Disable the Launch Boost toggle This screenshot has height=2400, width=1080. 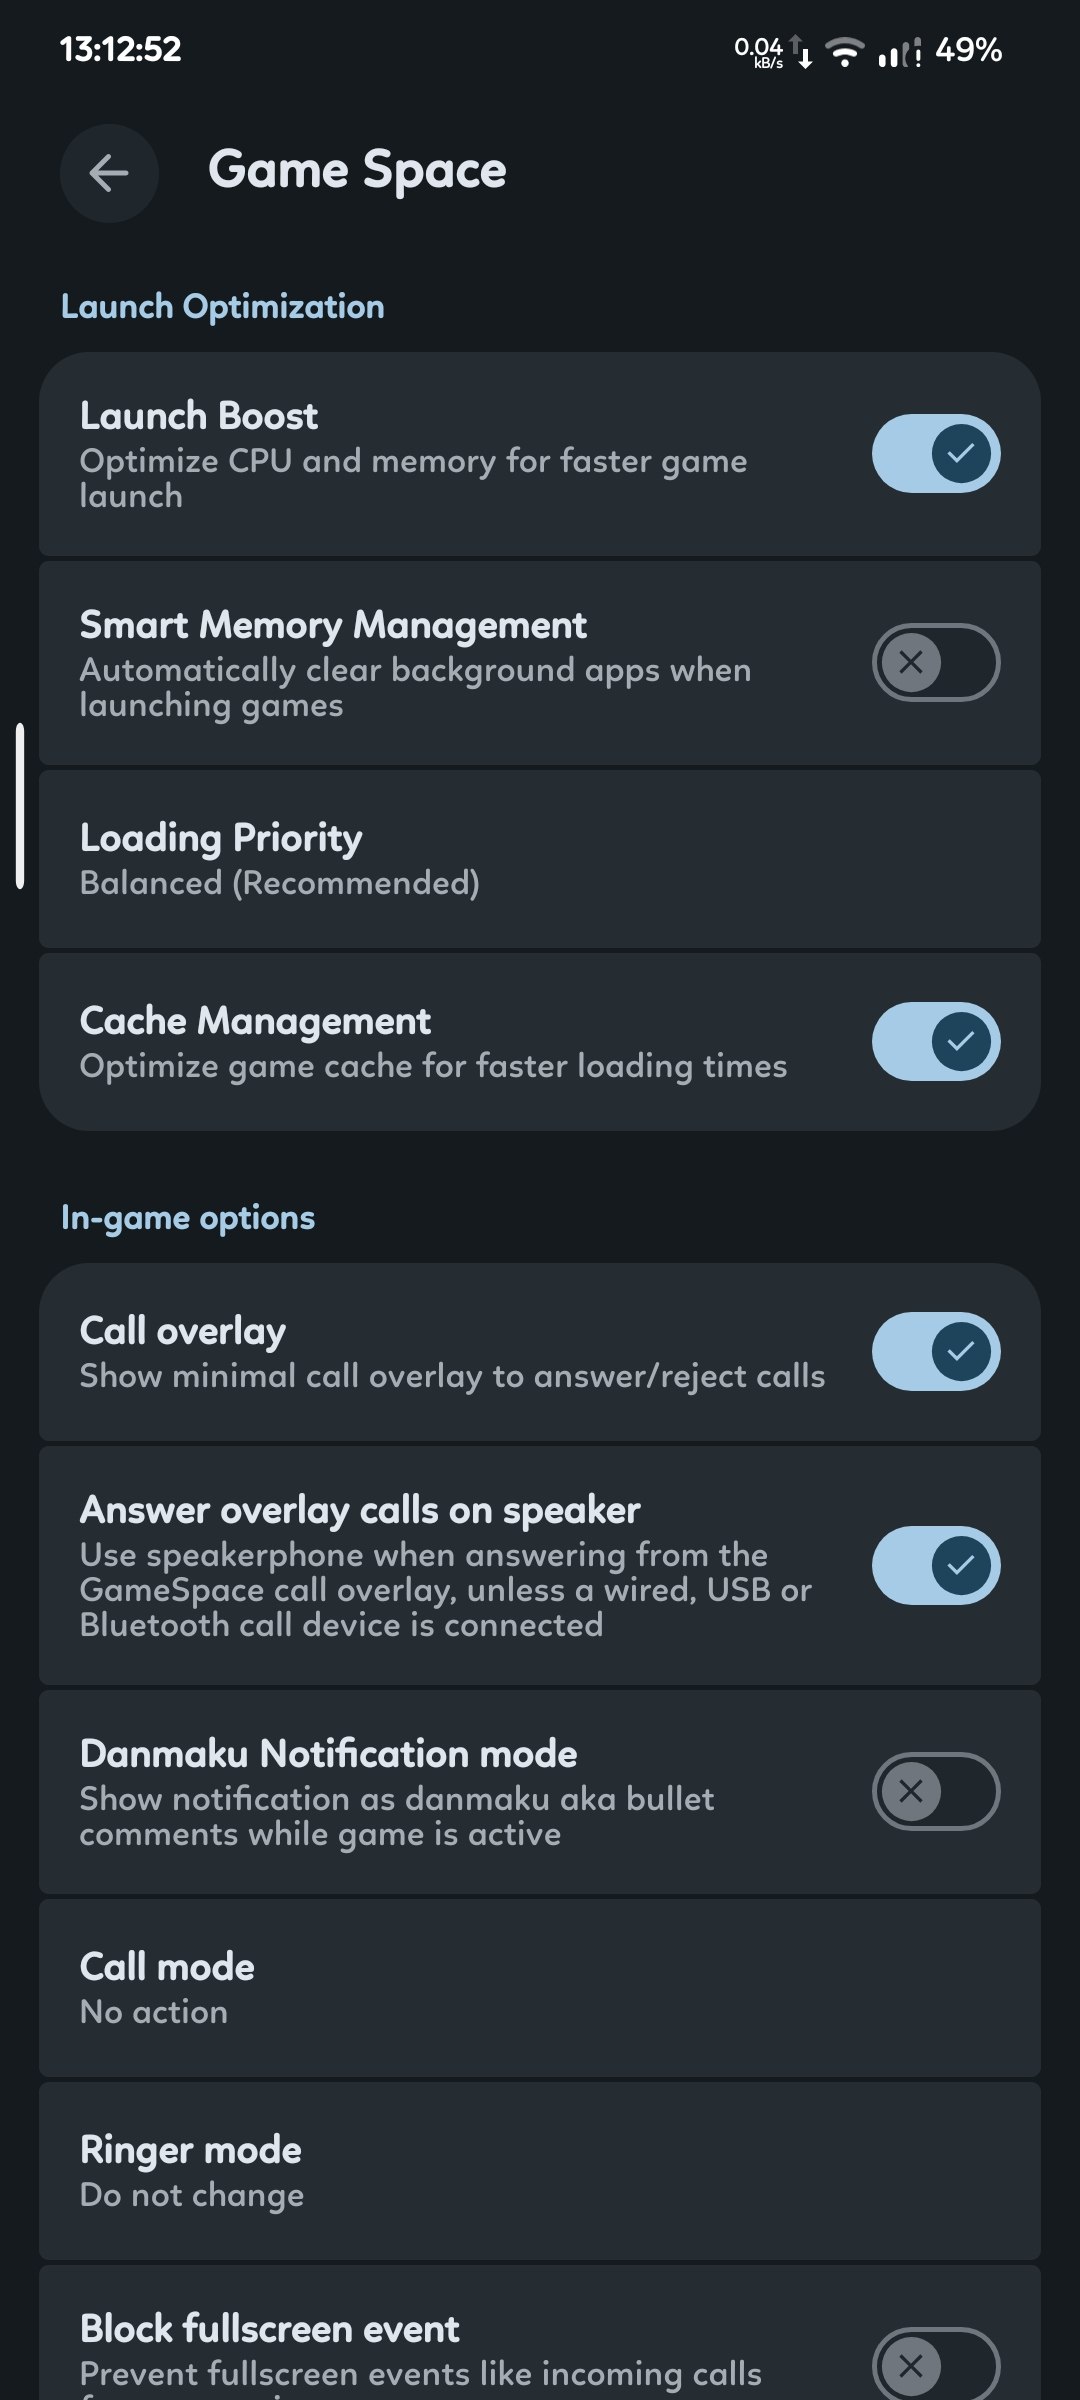(936, 453)
